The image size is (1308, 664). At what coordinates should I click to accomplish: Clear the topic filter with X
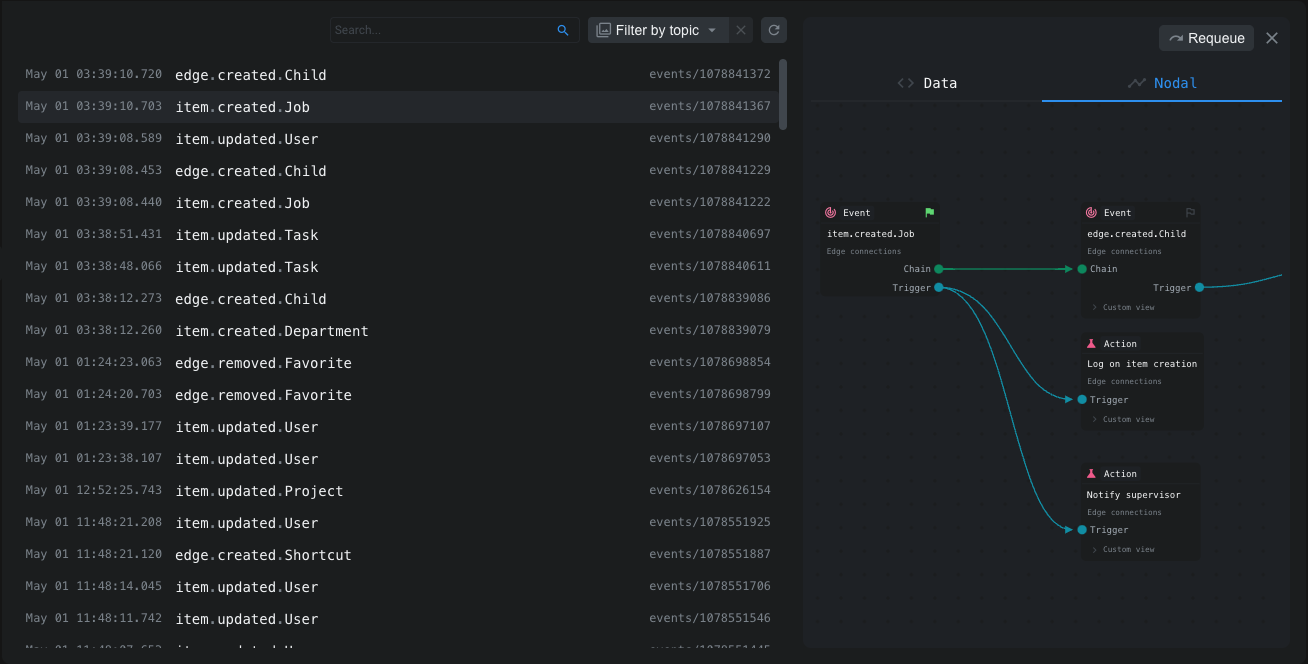pos(741,30)
